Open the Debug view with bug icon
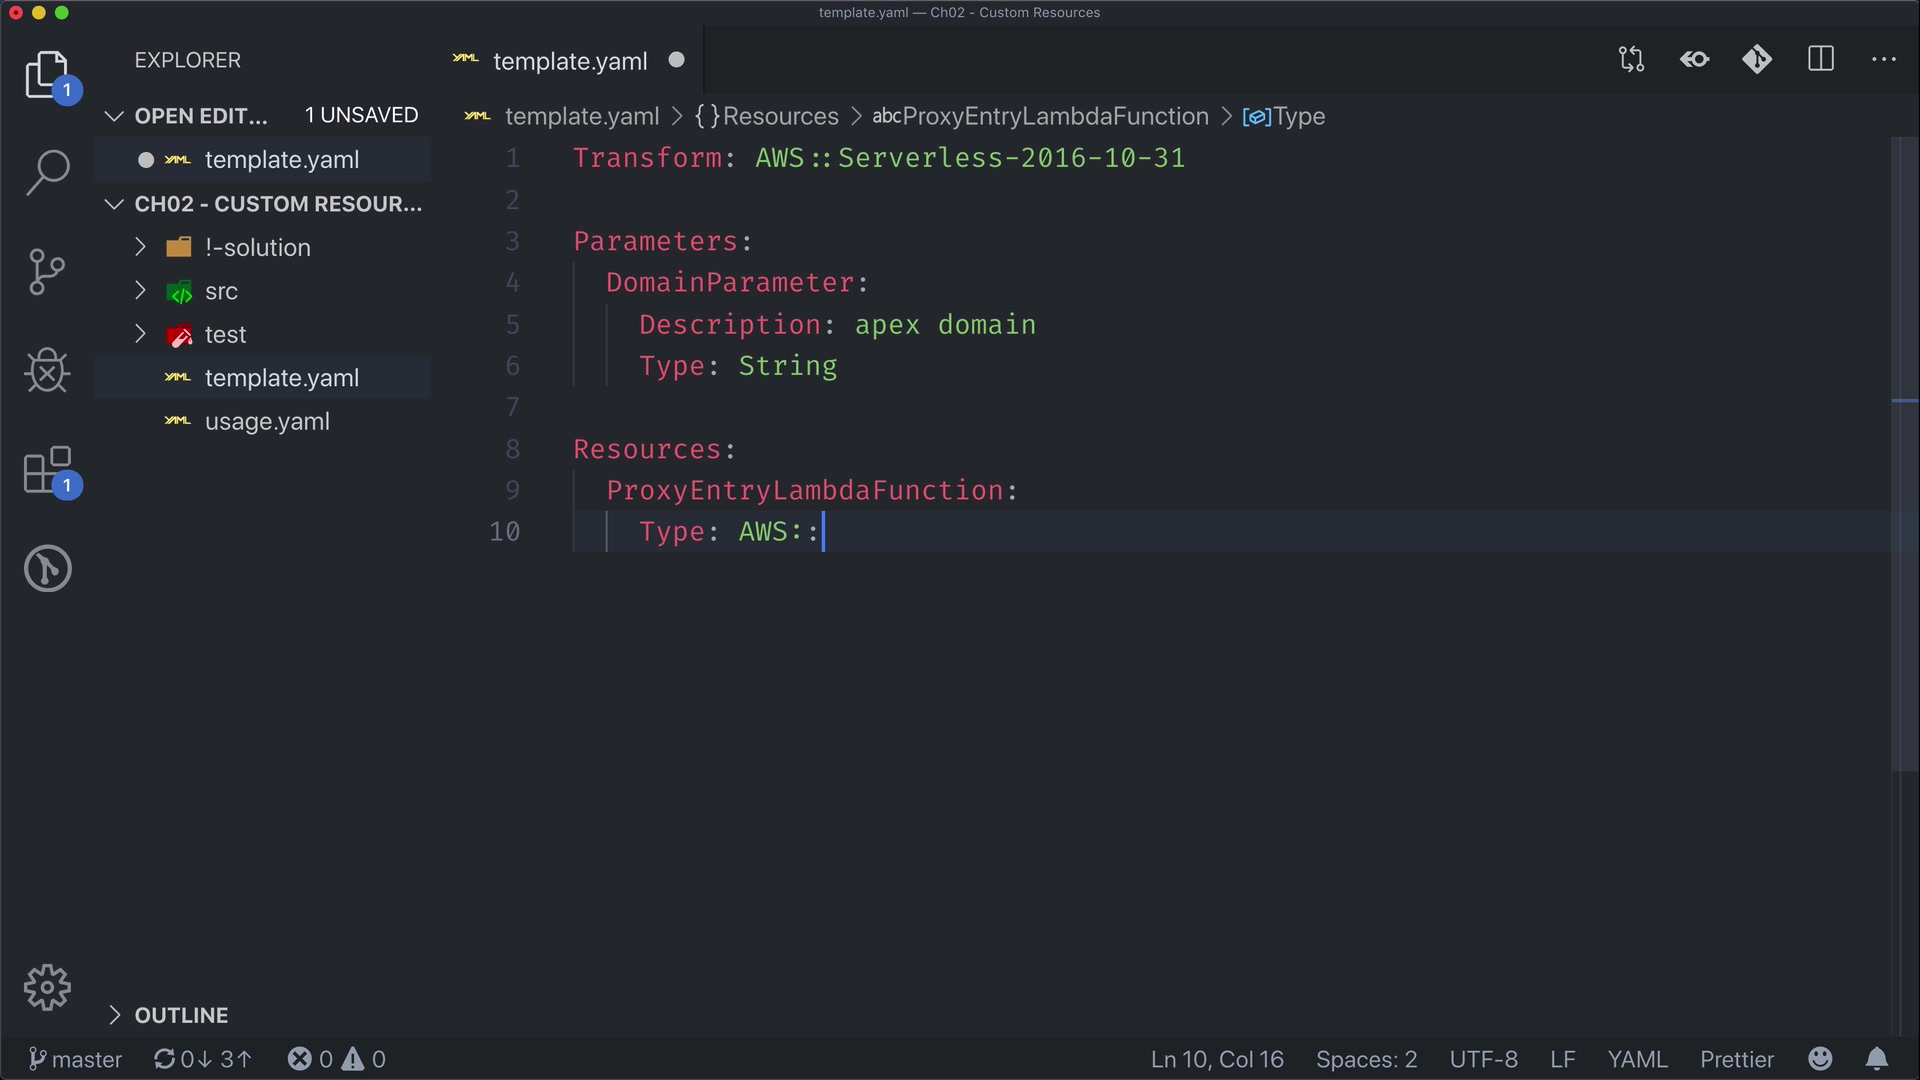The image size is (1920, 1080). (x=47, y=371)
